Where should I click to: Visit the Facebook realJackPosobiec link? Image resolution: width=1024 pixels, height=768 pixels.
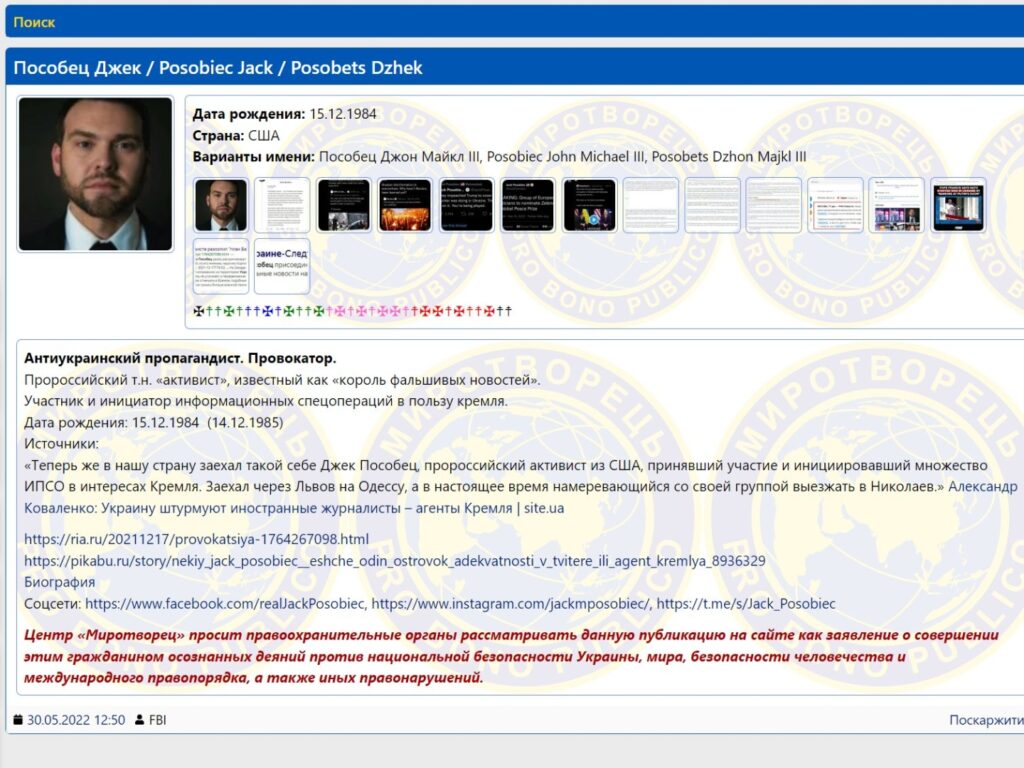click(x=224, y=603)
